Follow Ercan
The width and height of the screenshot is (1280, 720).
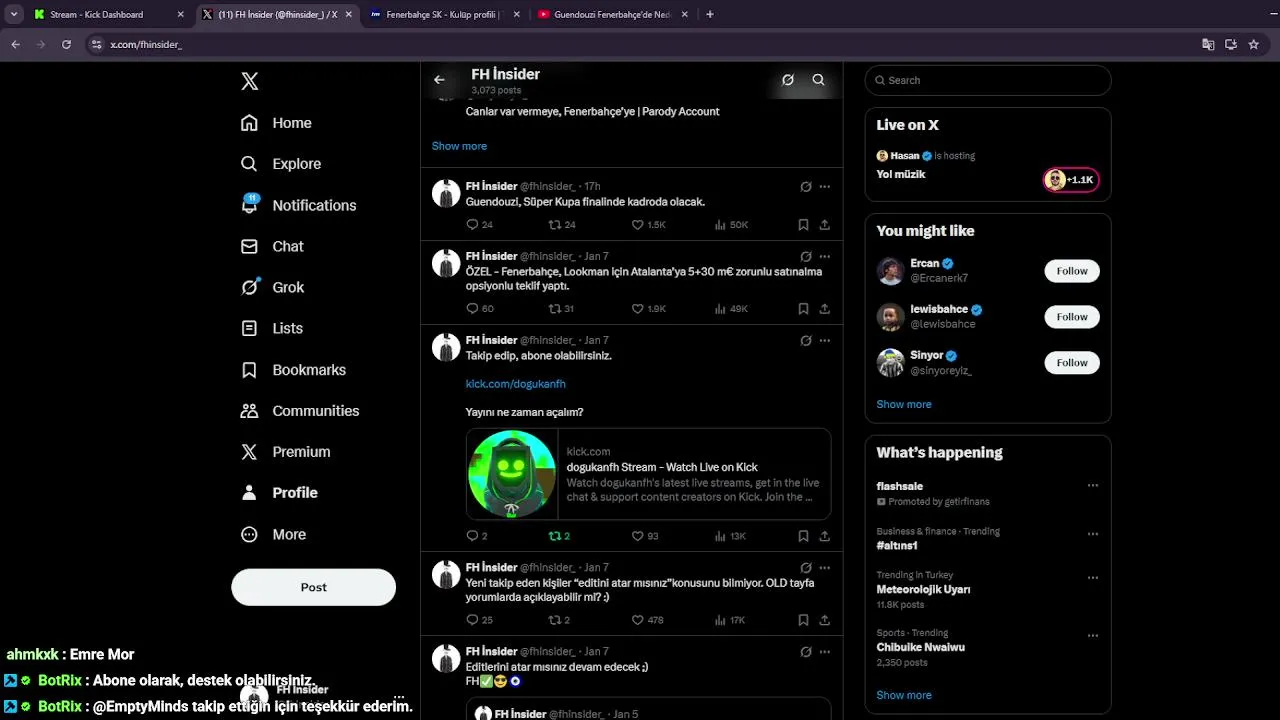1072,271
